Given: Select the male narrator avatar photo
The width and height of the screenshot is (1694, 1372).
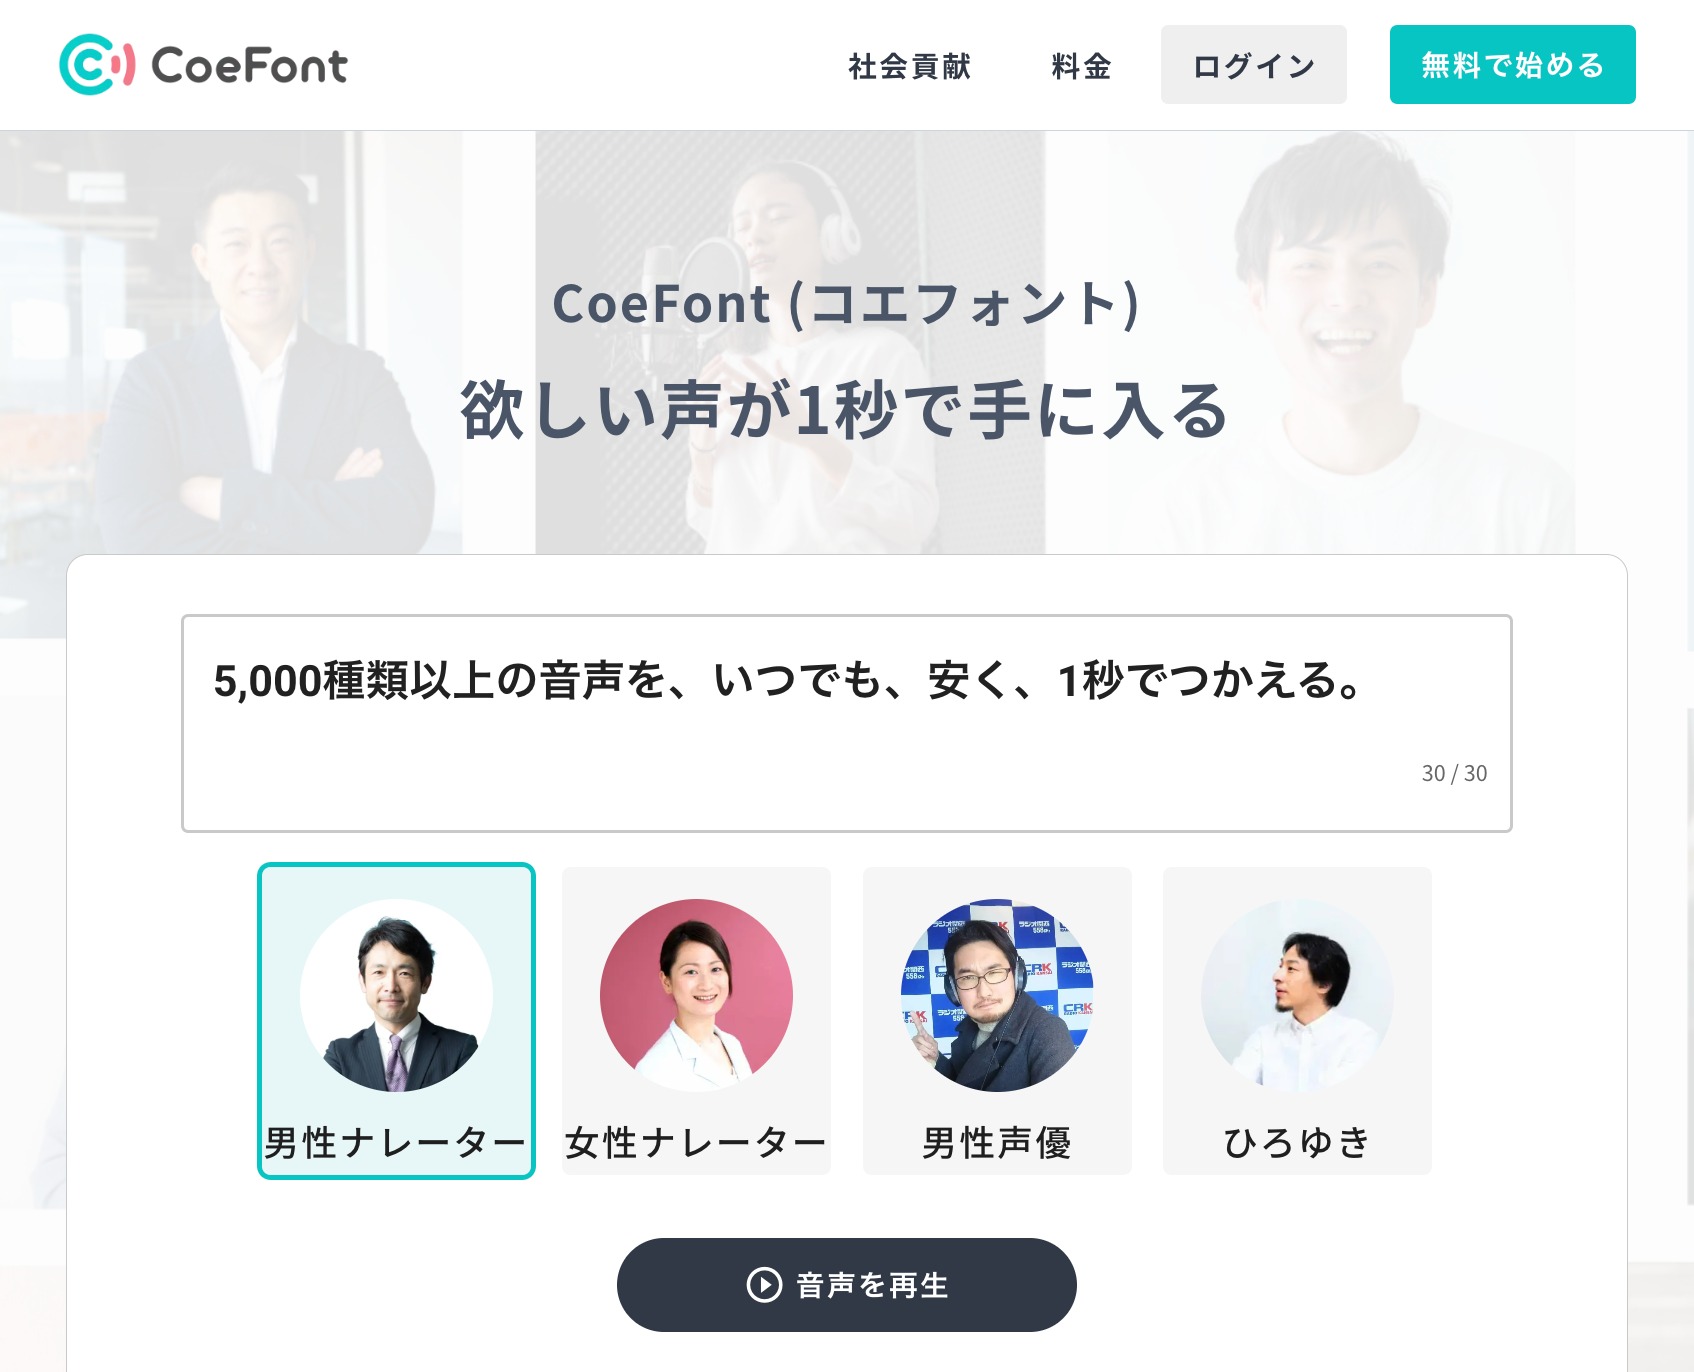Looking at the screenshot, I should coord(396,995).
